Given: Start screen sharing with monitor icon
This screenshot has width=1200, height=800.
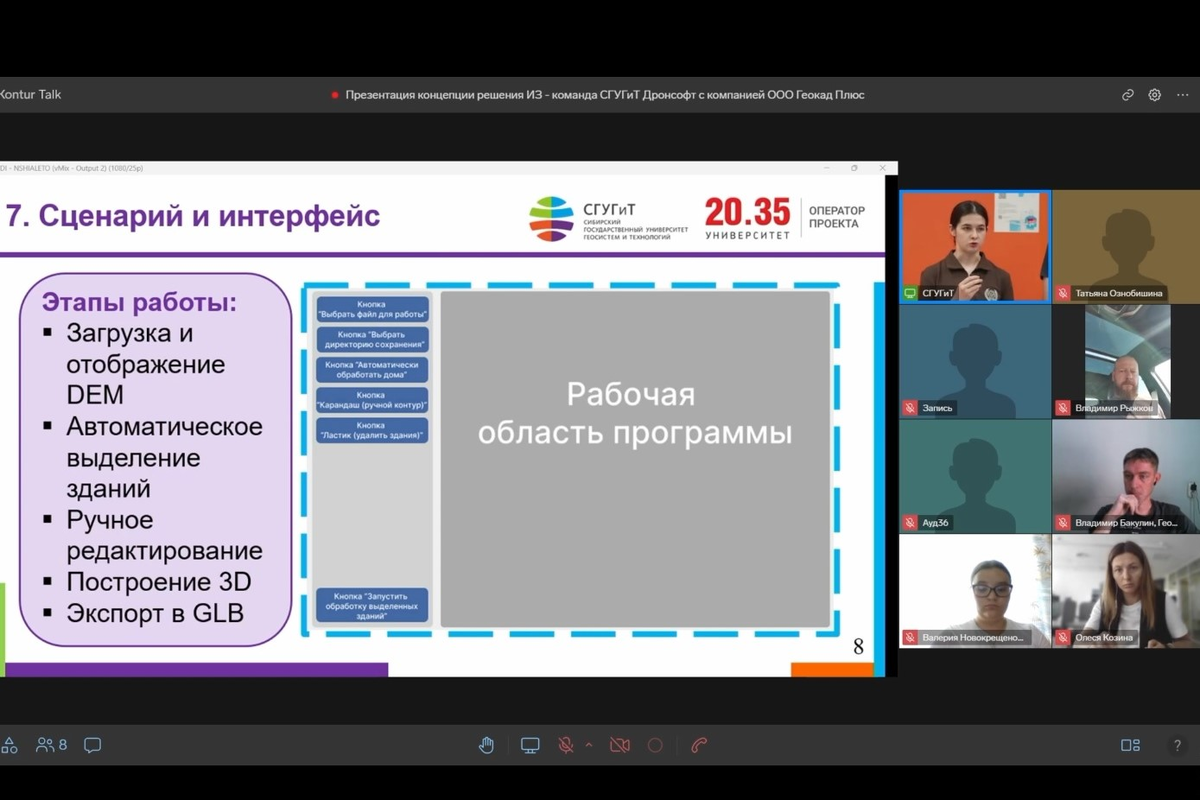Looking at the screenshot, I should (x=530, y=745).
